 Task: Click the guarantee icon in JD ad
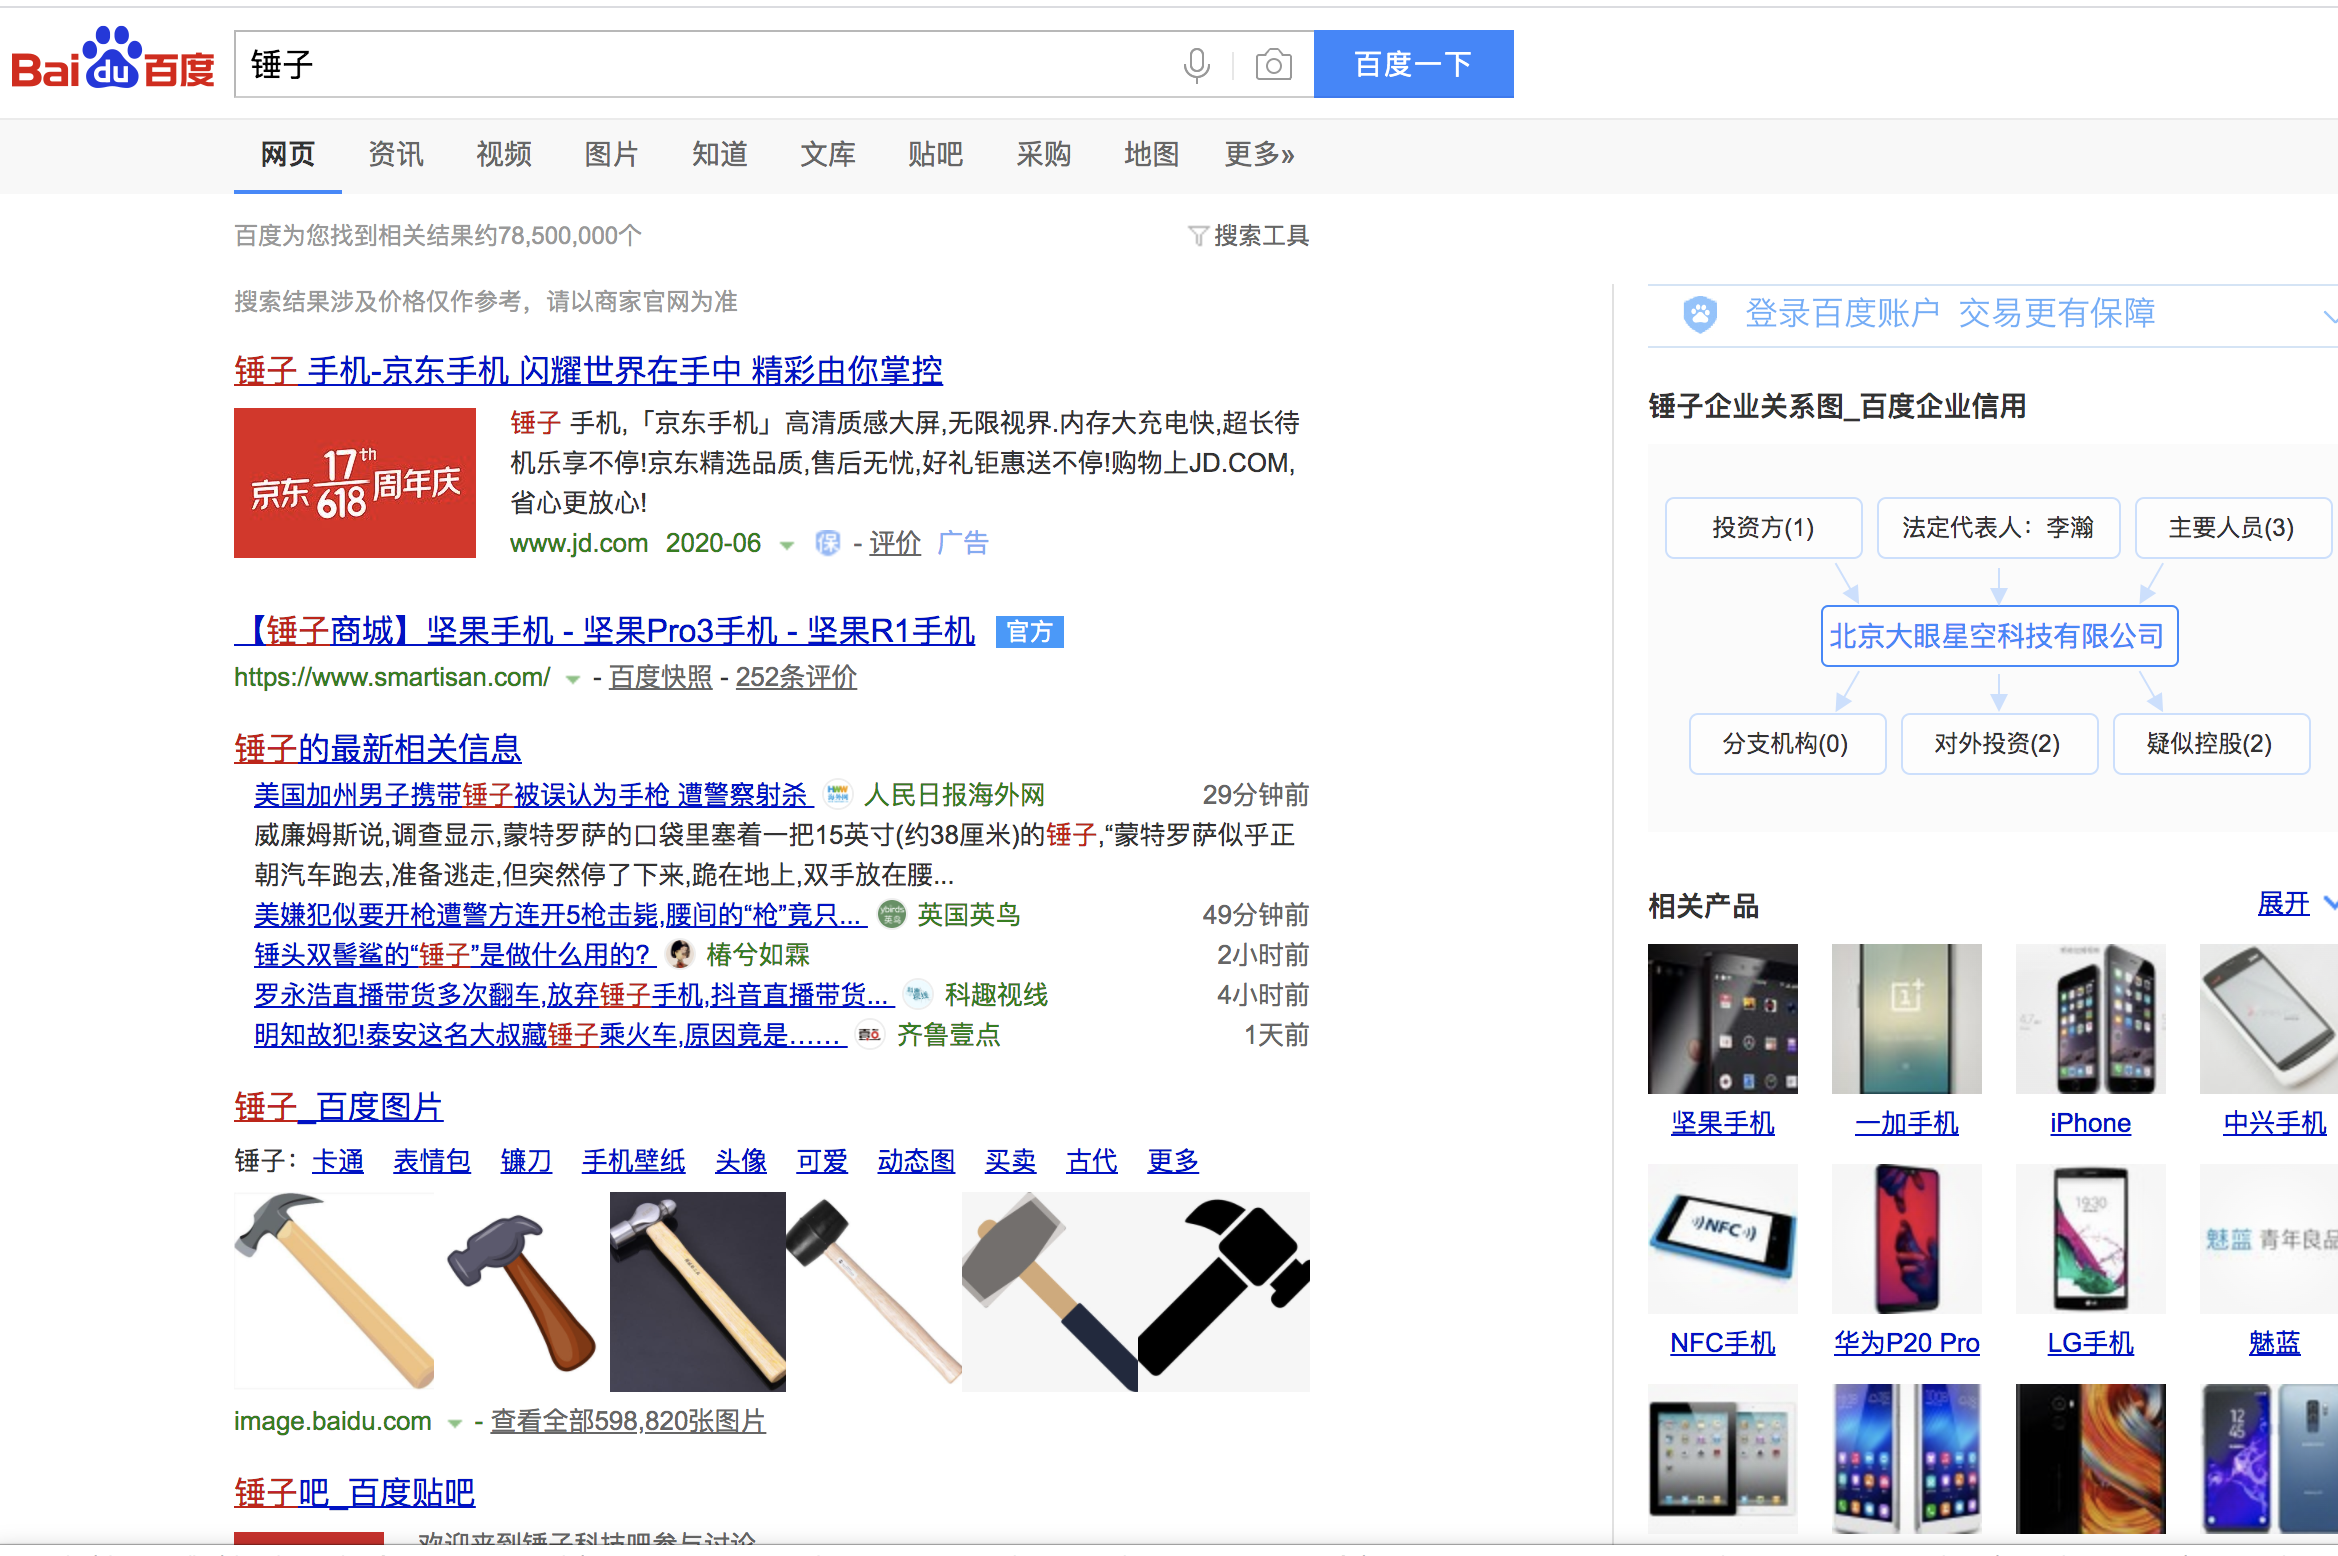(x=827, y=543)
